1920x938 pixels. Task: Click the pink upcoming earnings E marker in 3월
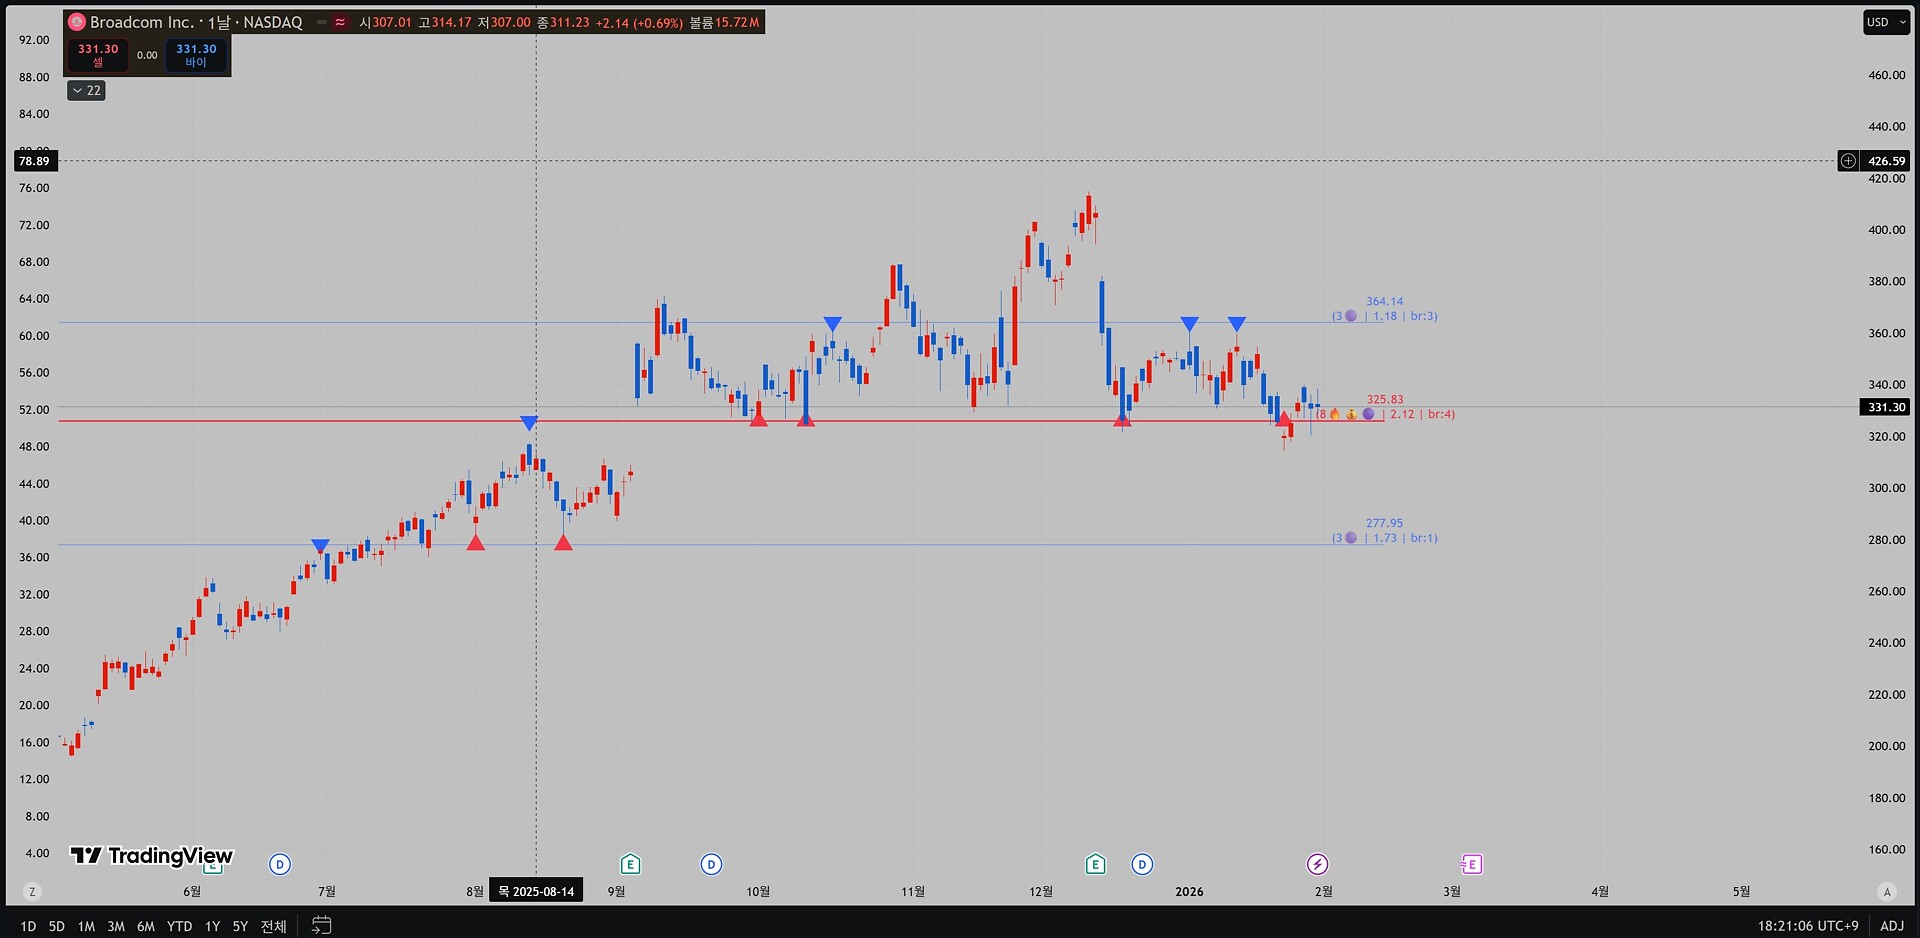[1471, 864]
